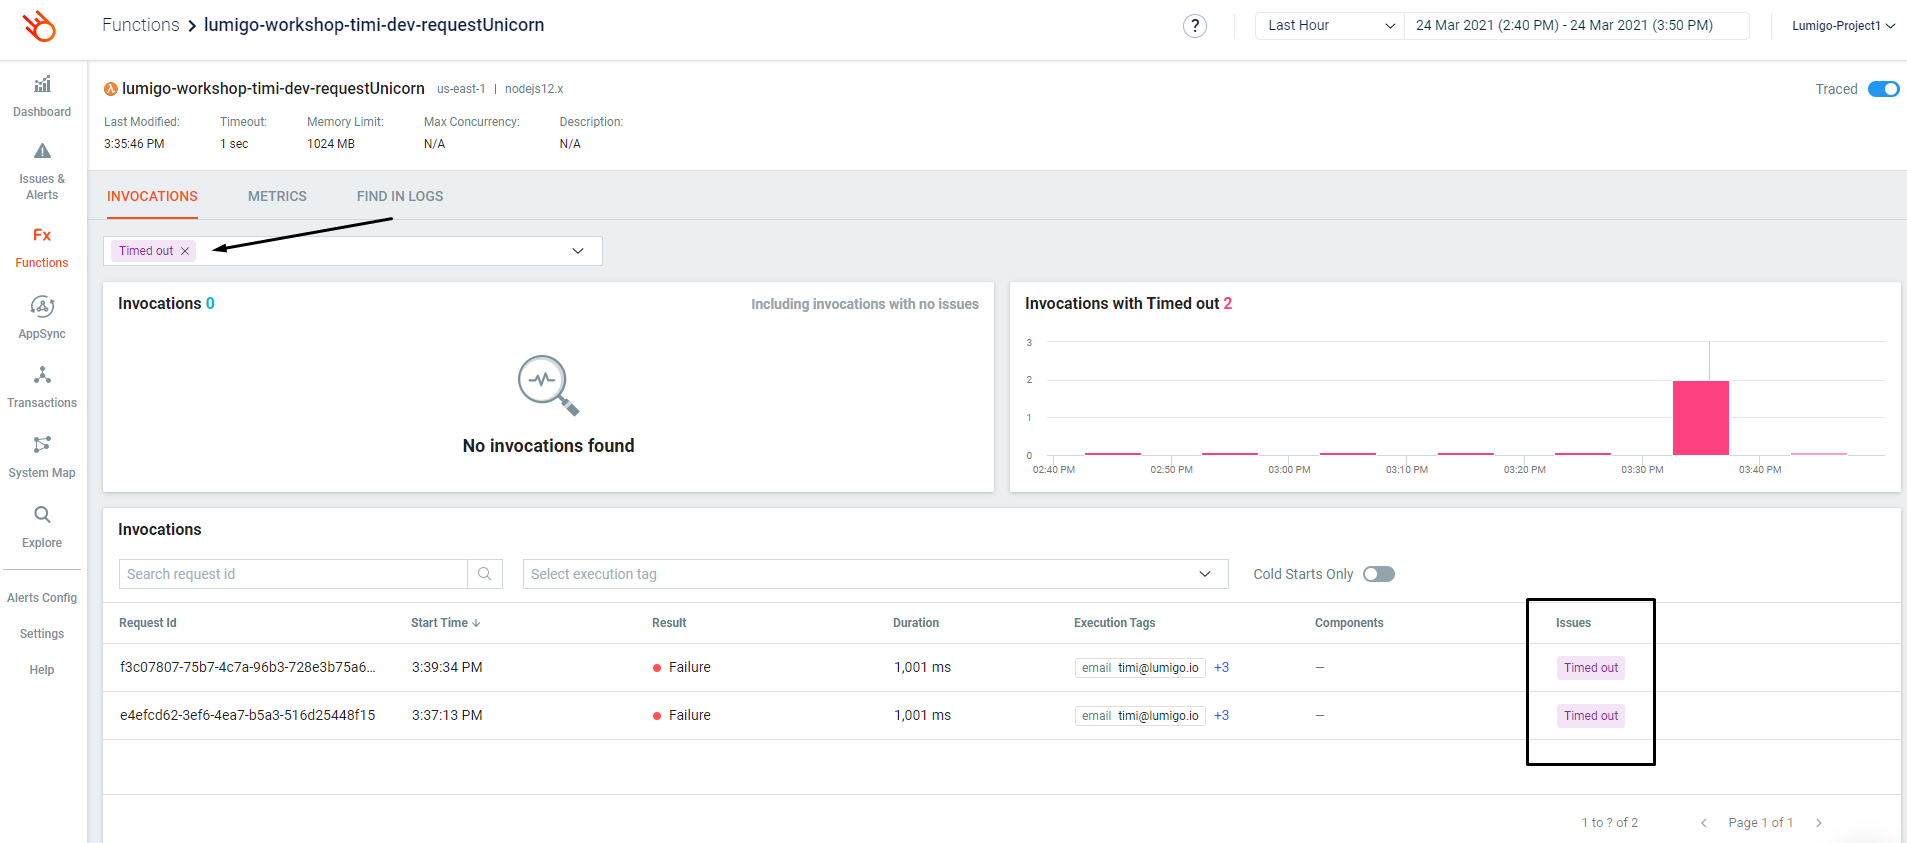Click the pink timed out chart bar

[x=1700, y=418]
